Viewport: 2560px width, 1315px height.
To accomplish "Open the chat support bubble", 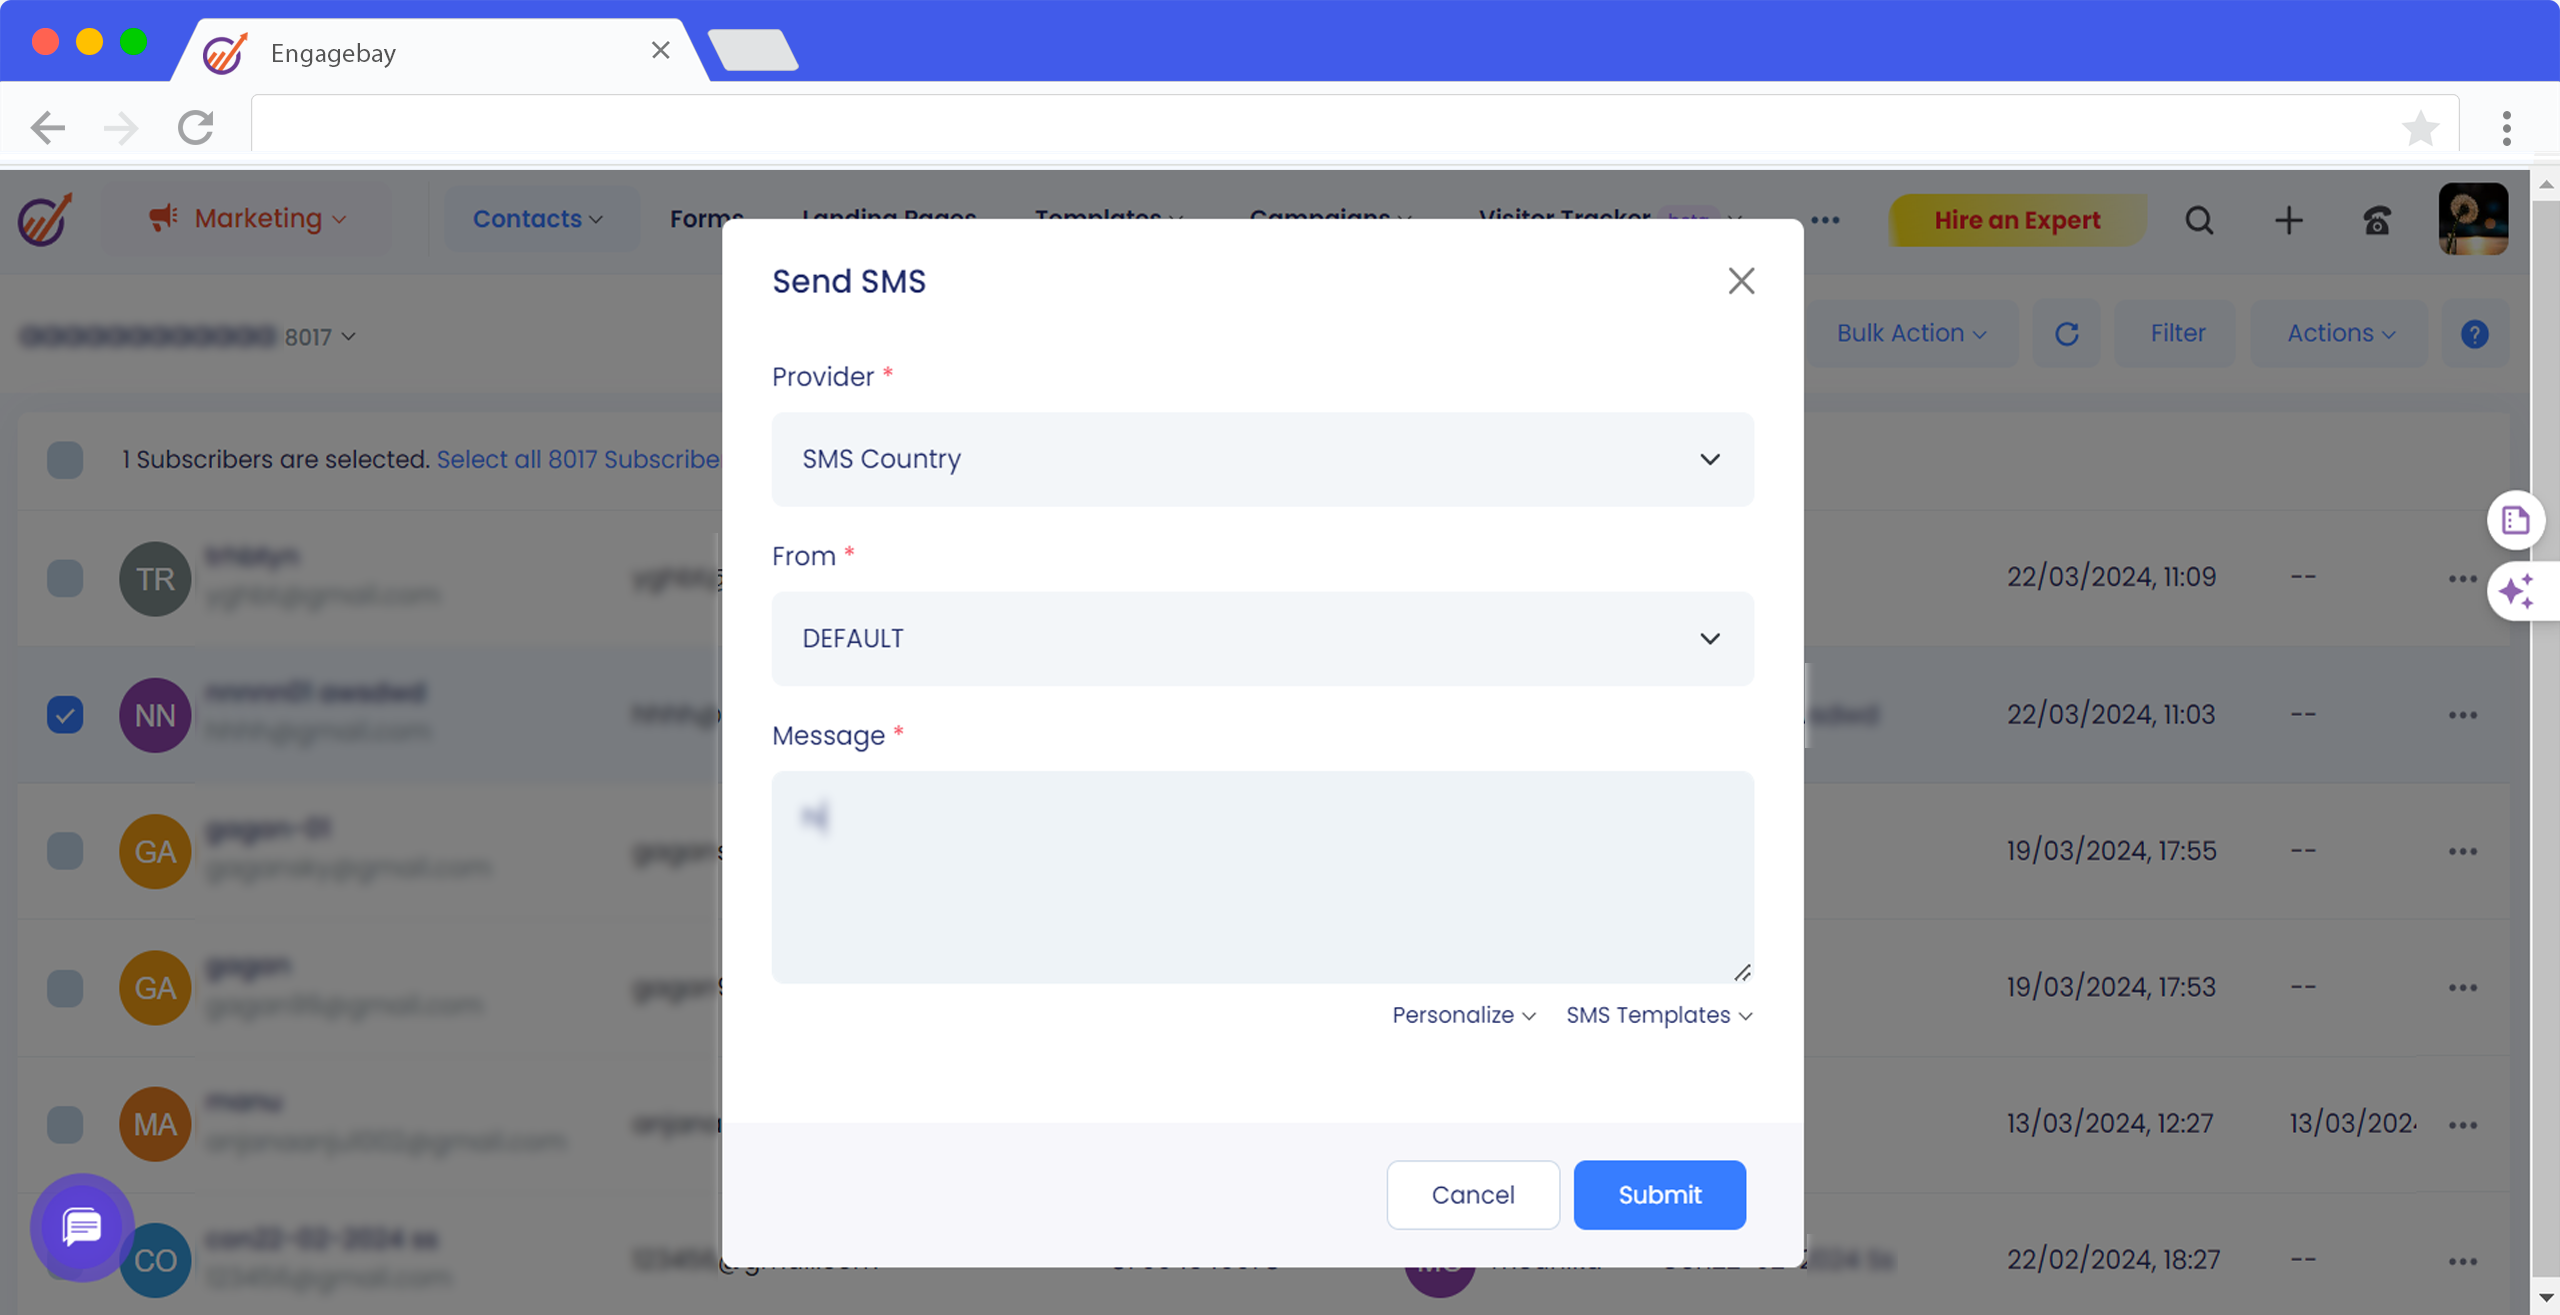I will click(x=82, y=1226).
